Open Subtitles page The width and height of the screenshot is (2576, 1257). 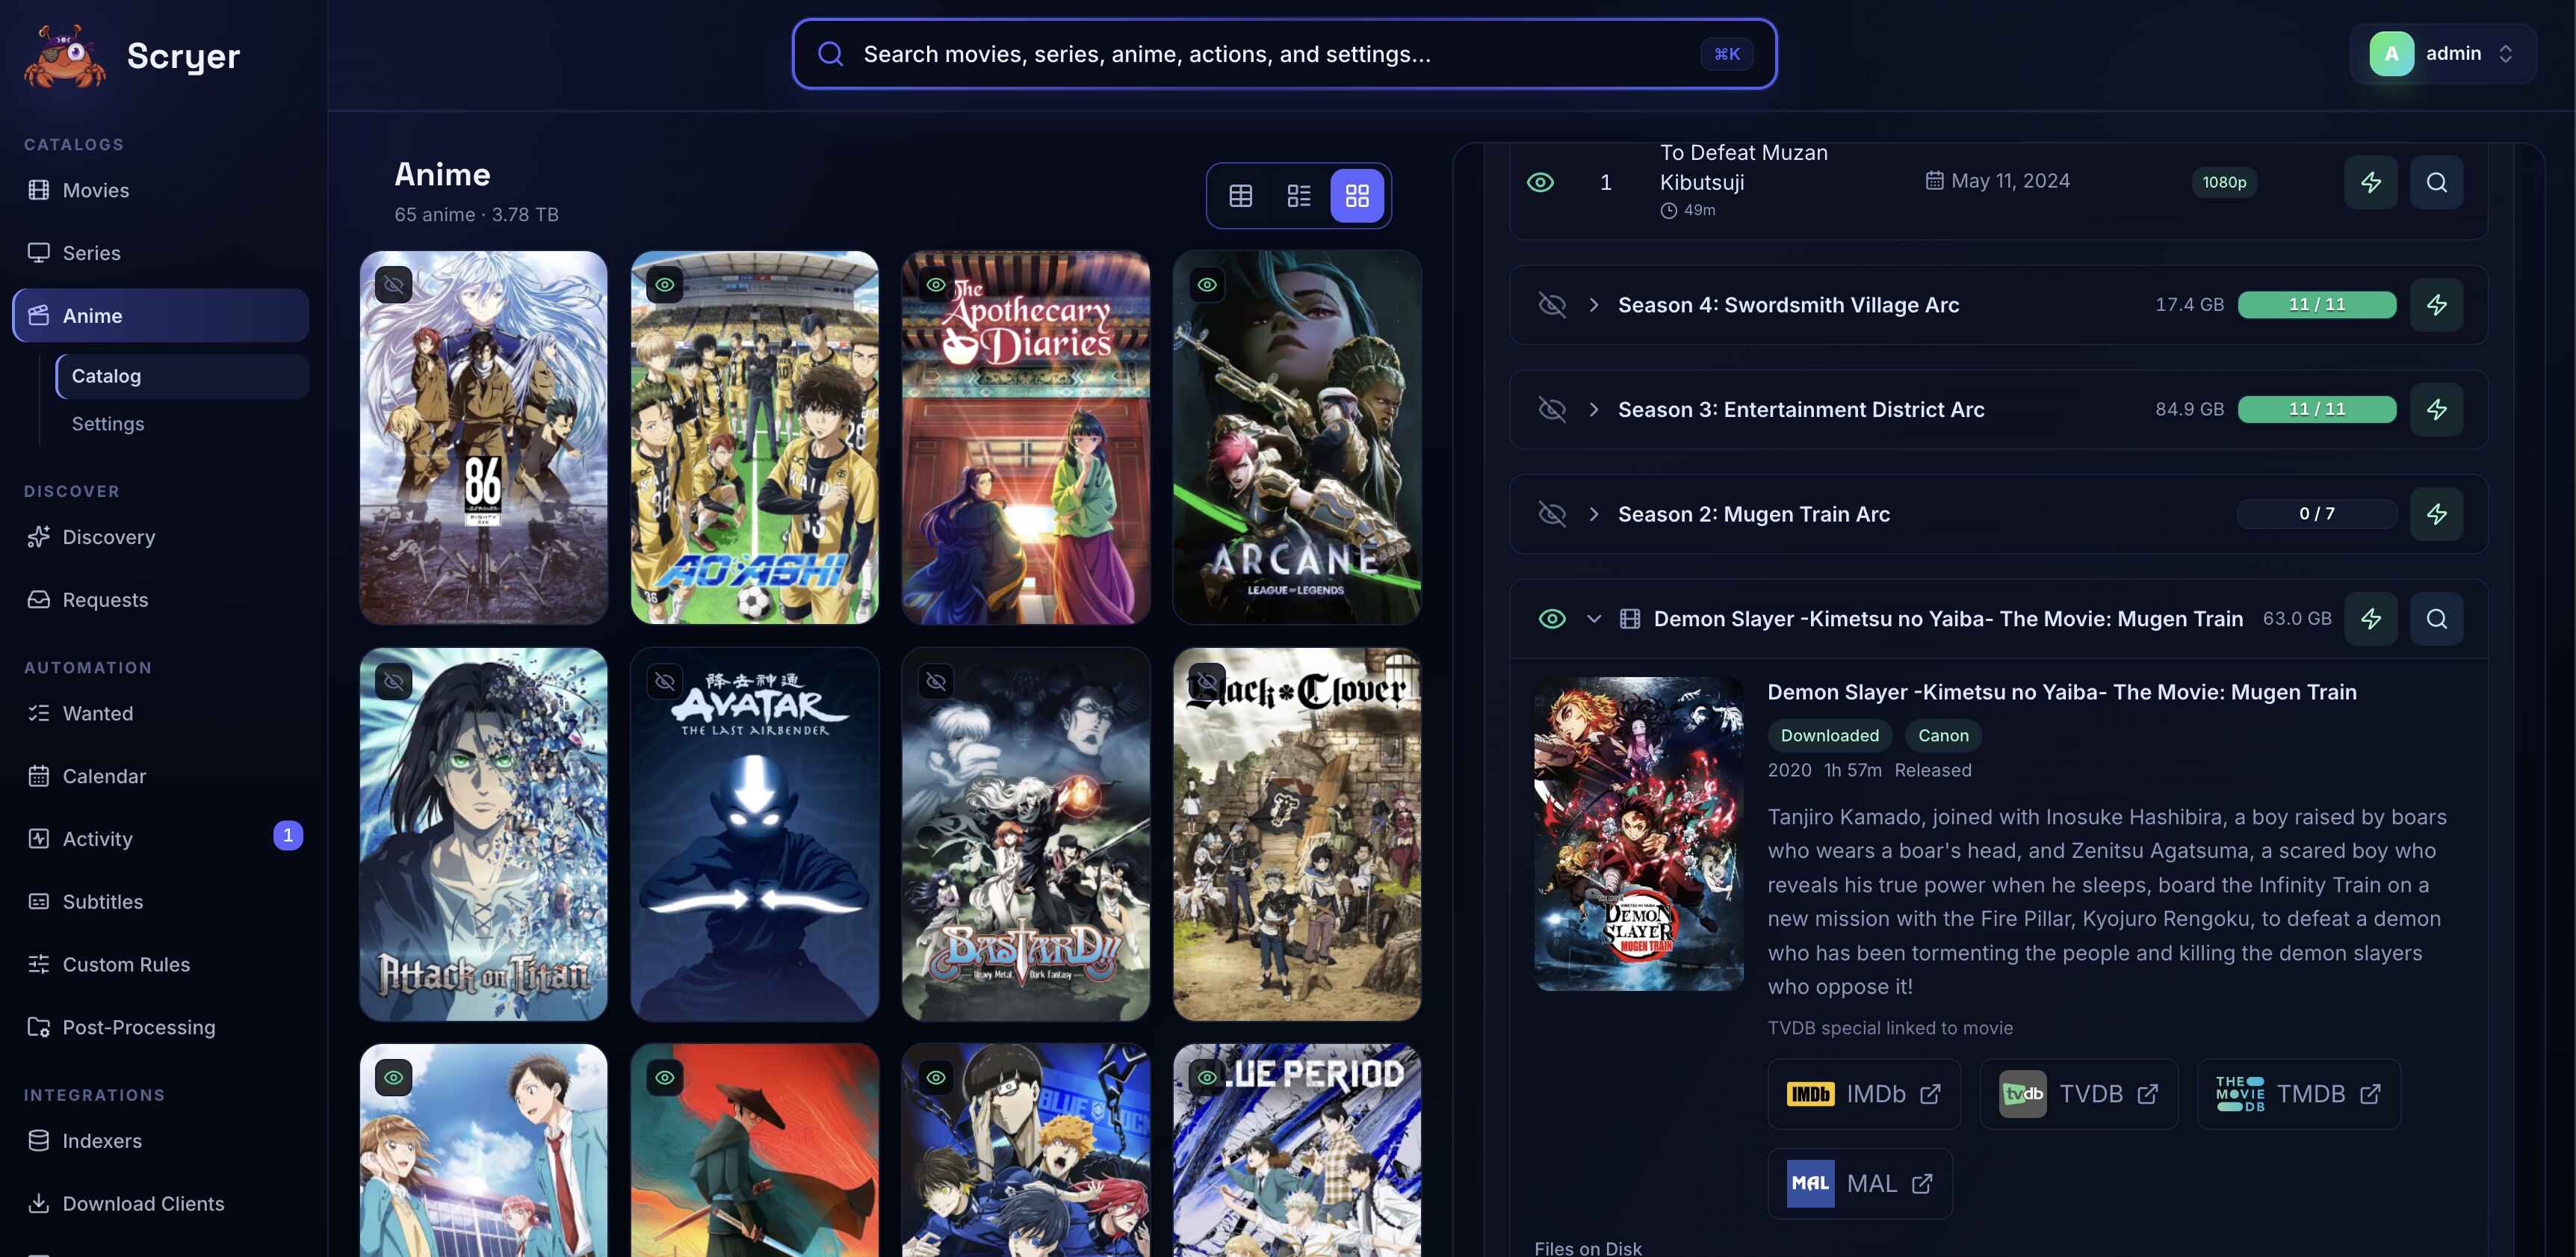pyautogui.click(x=160, y=902)
